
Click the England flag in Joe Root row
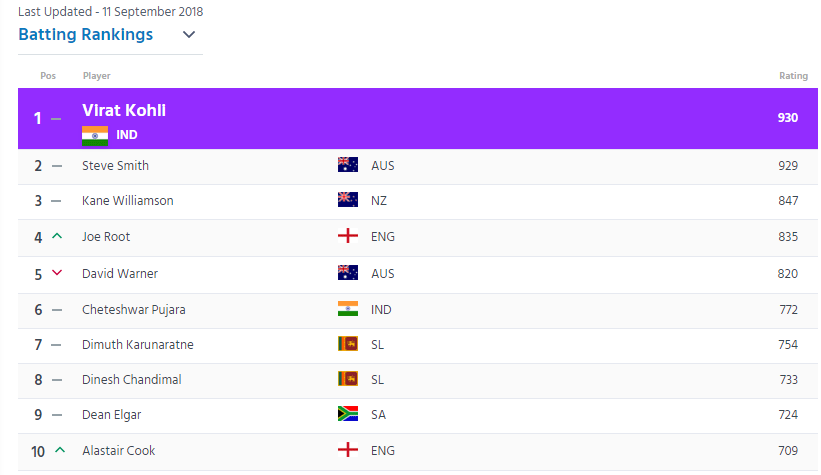pos(348,236)
